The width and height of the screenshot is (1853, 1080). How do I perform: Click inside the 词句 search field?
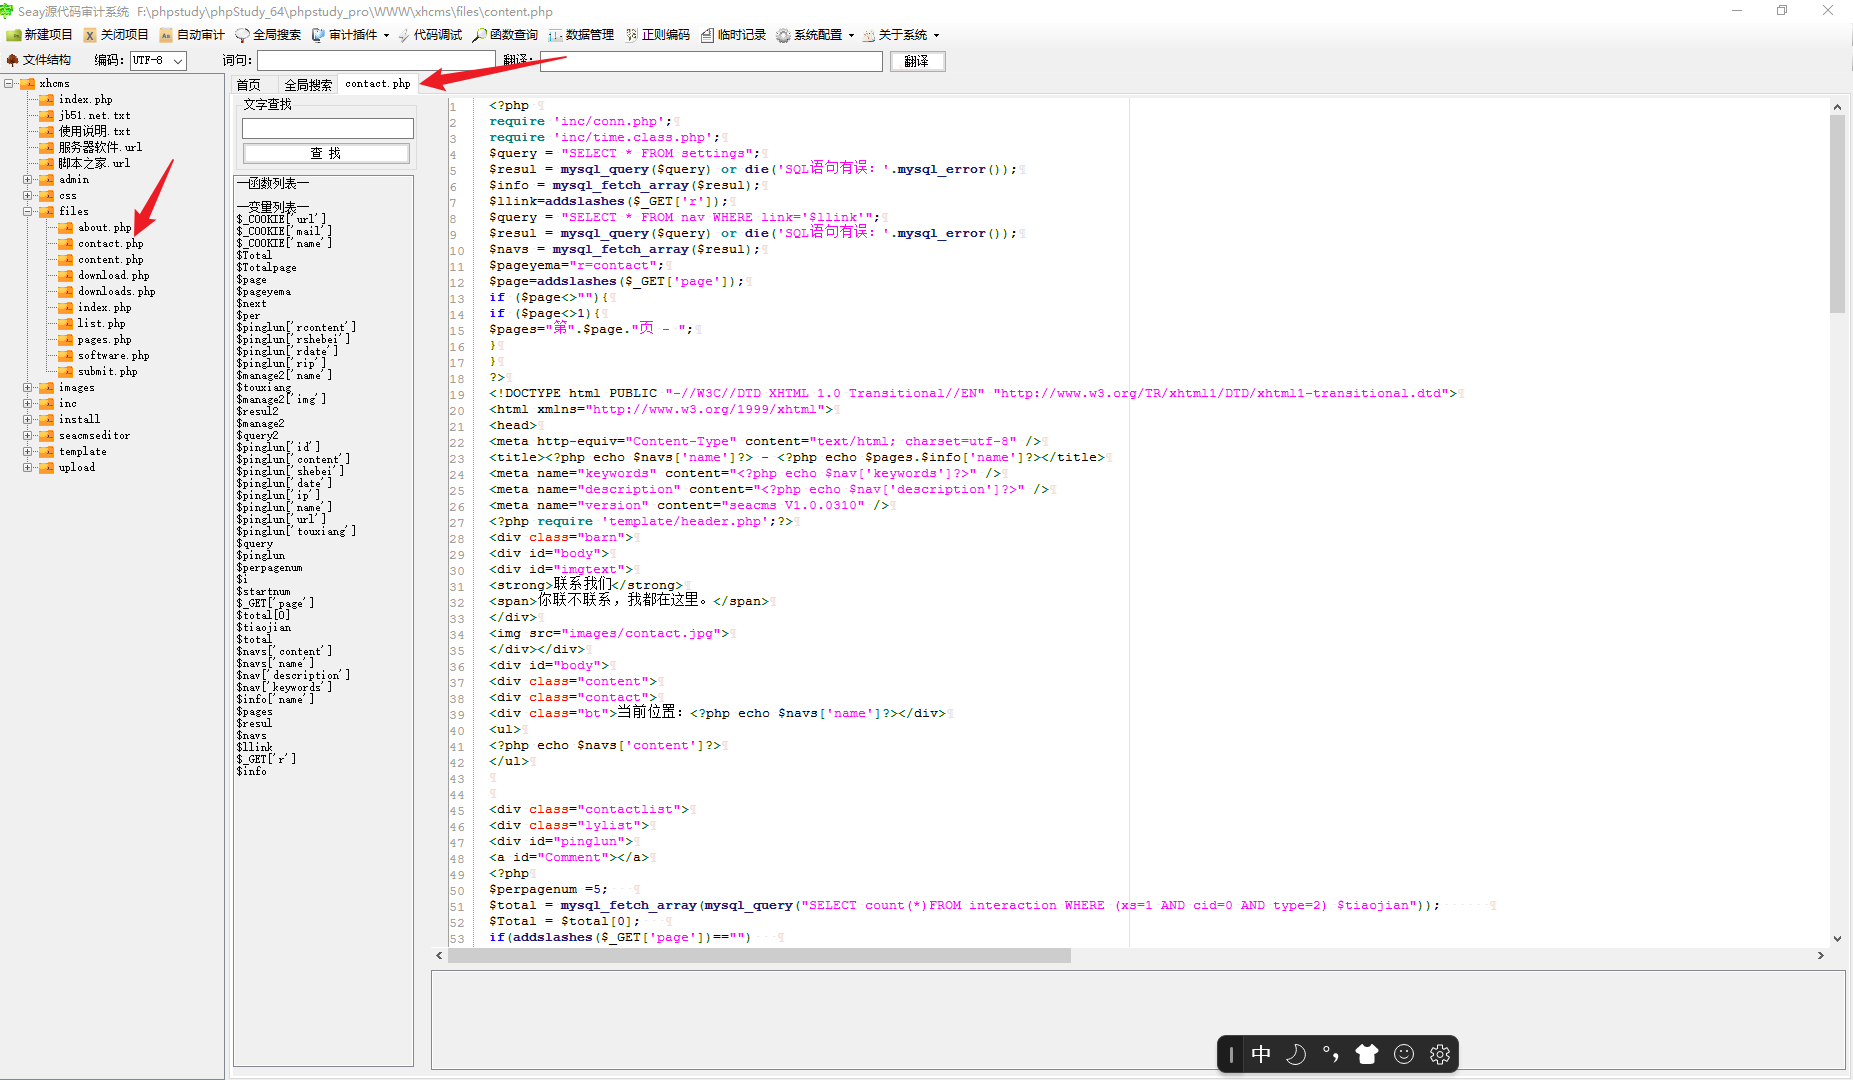(376, 61)
